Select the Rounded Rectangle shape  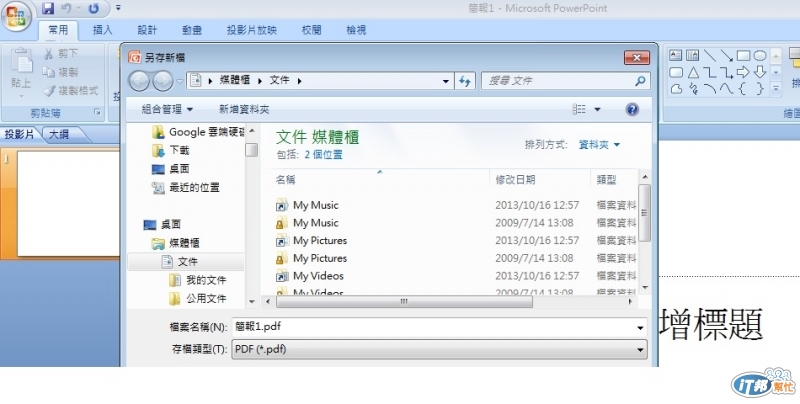[x=676, y=72]
